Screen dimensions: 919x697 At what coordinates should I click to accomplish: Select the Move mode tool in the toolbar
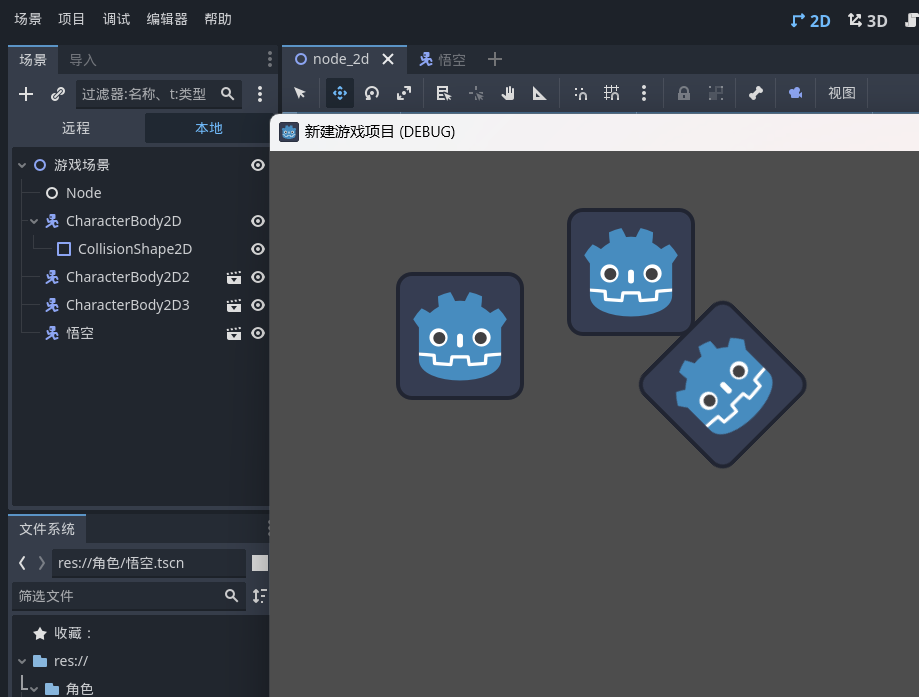[339, 93]
